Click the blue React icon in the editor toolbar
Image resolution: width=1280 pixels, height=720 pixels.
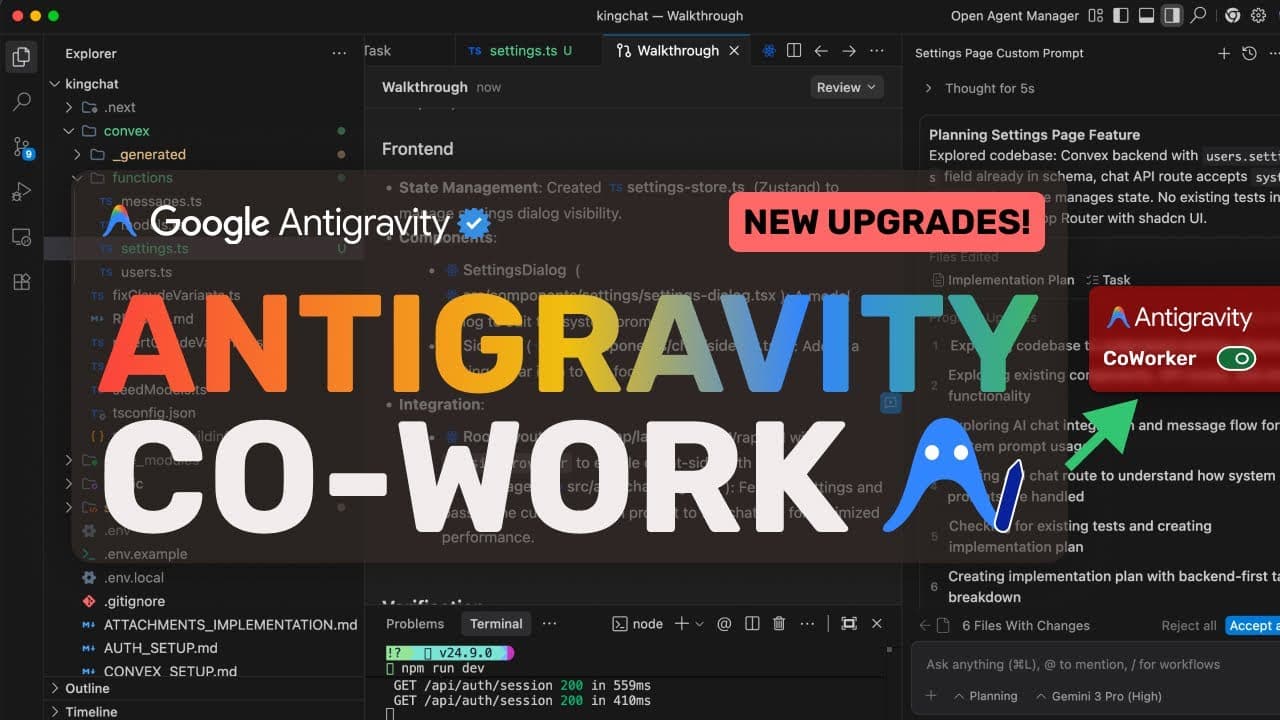[769, 51]
